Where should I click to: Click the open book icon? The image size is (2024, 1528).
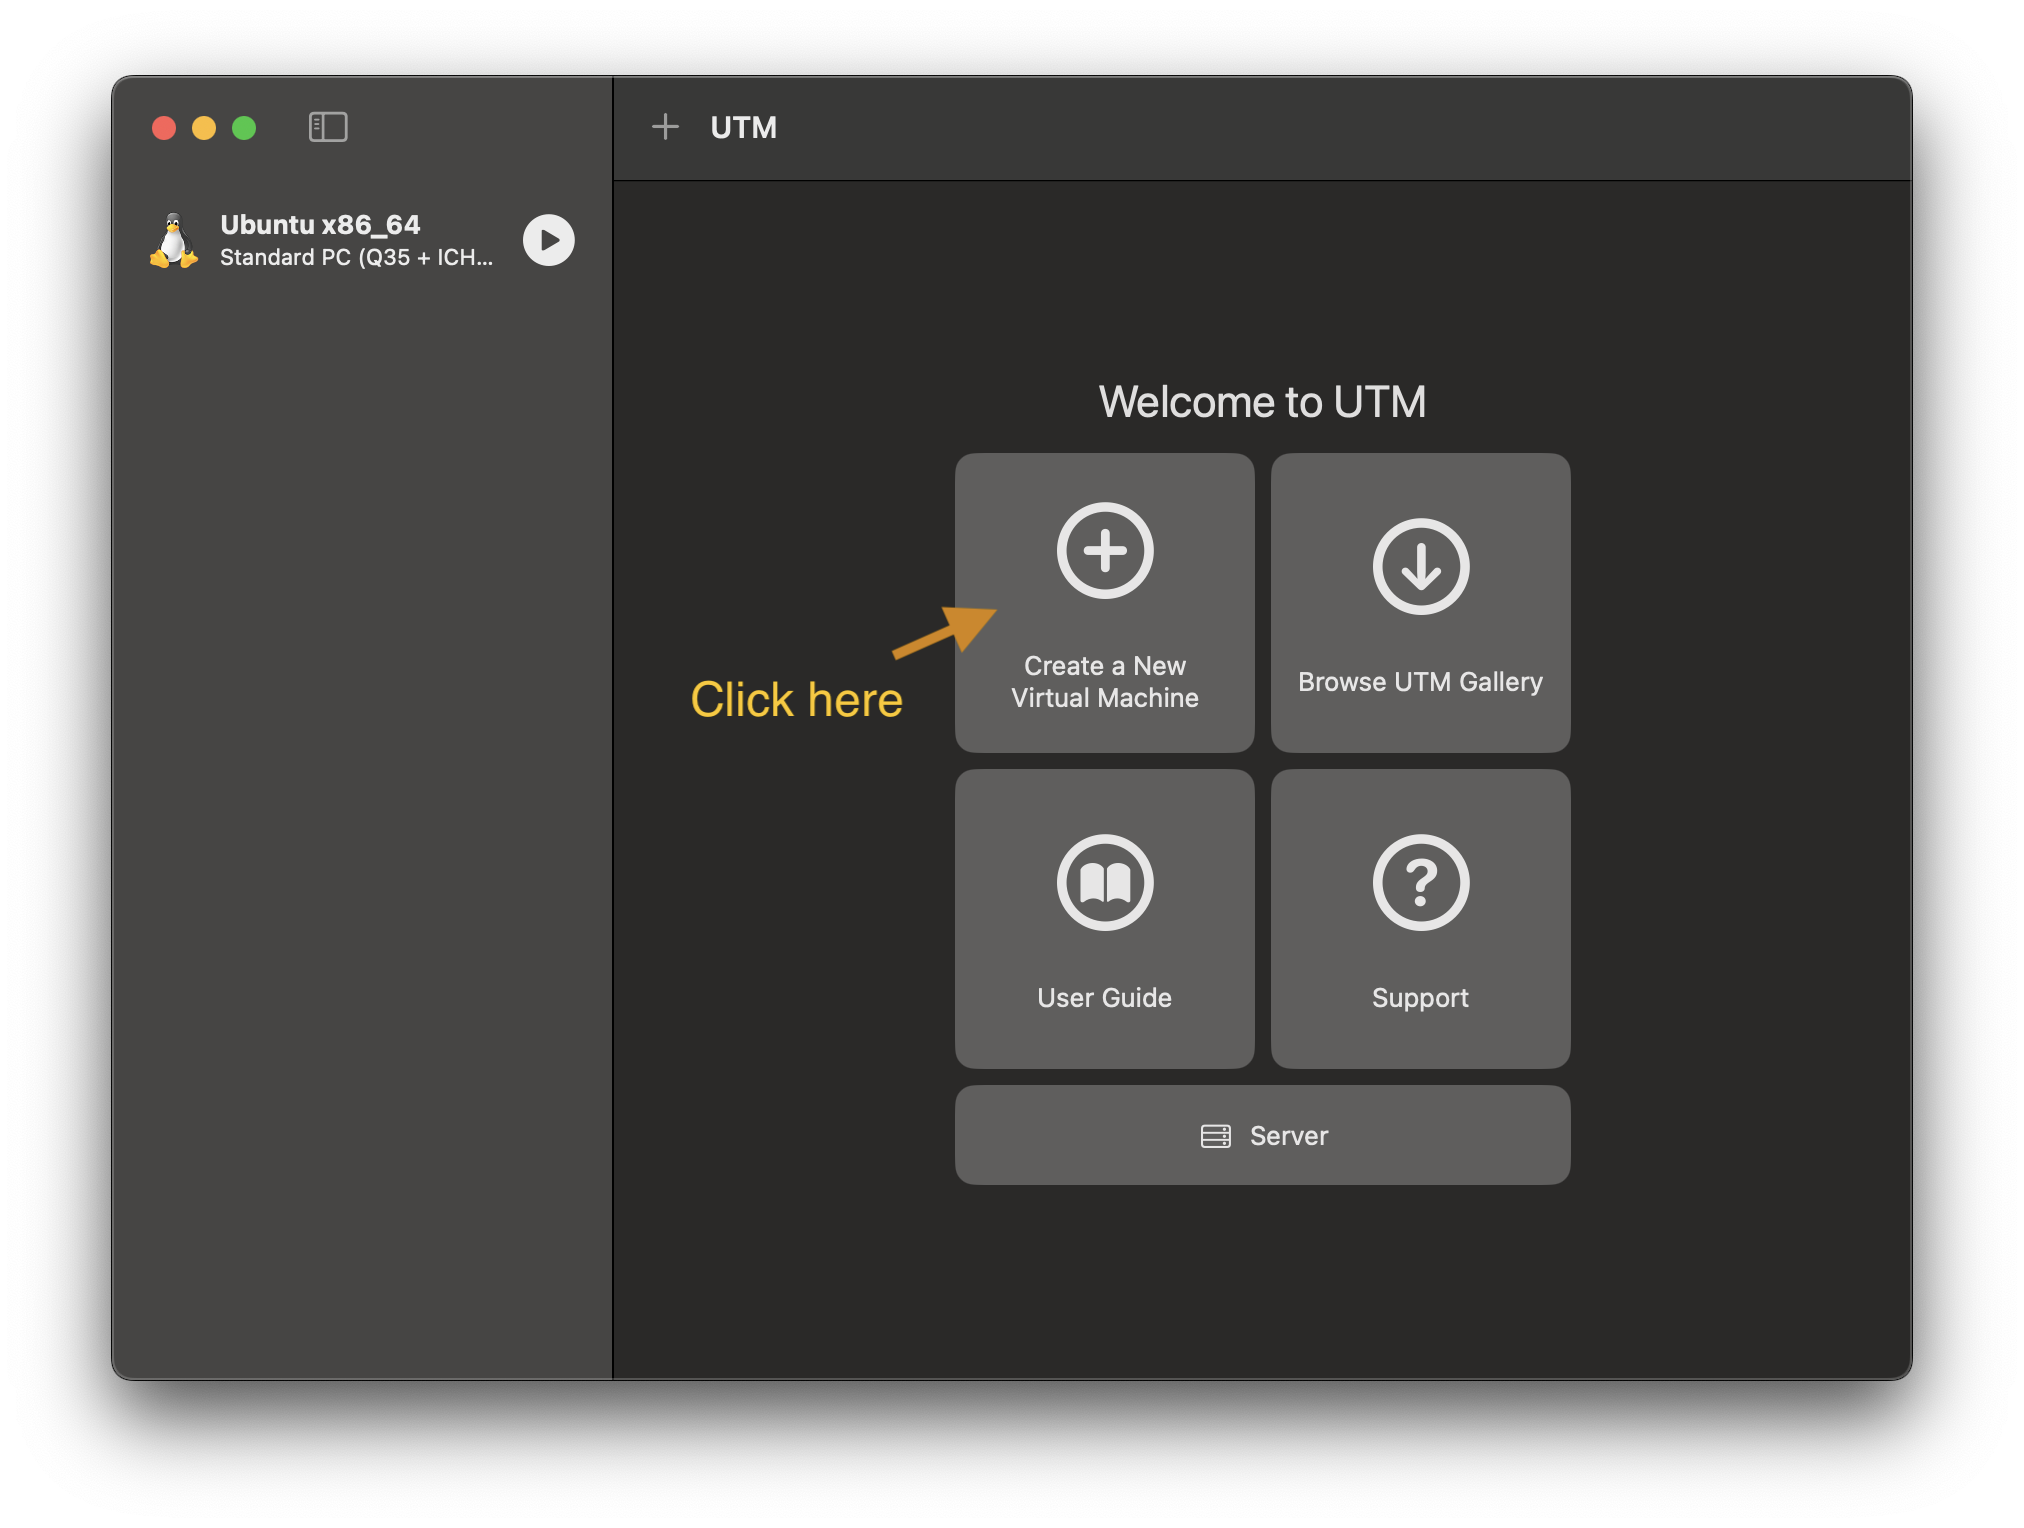point(1105,882)
